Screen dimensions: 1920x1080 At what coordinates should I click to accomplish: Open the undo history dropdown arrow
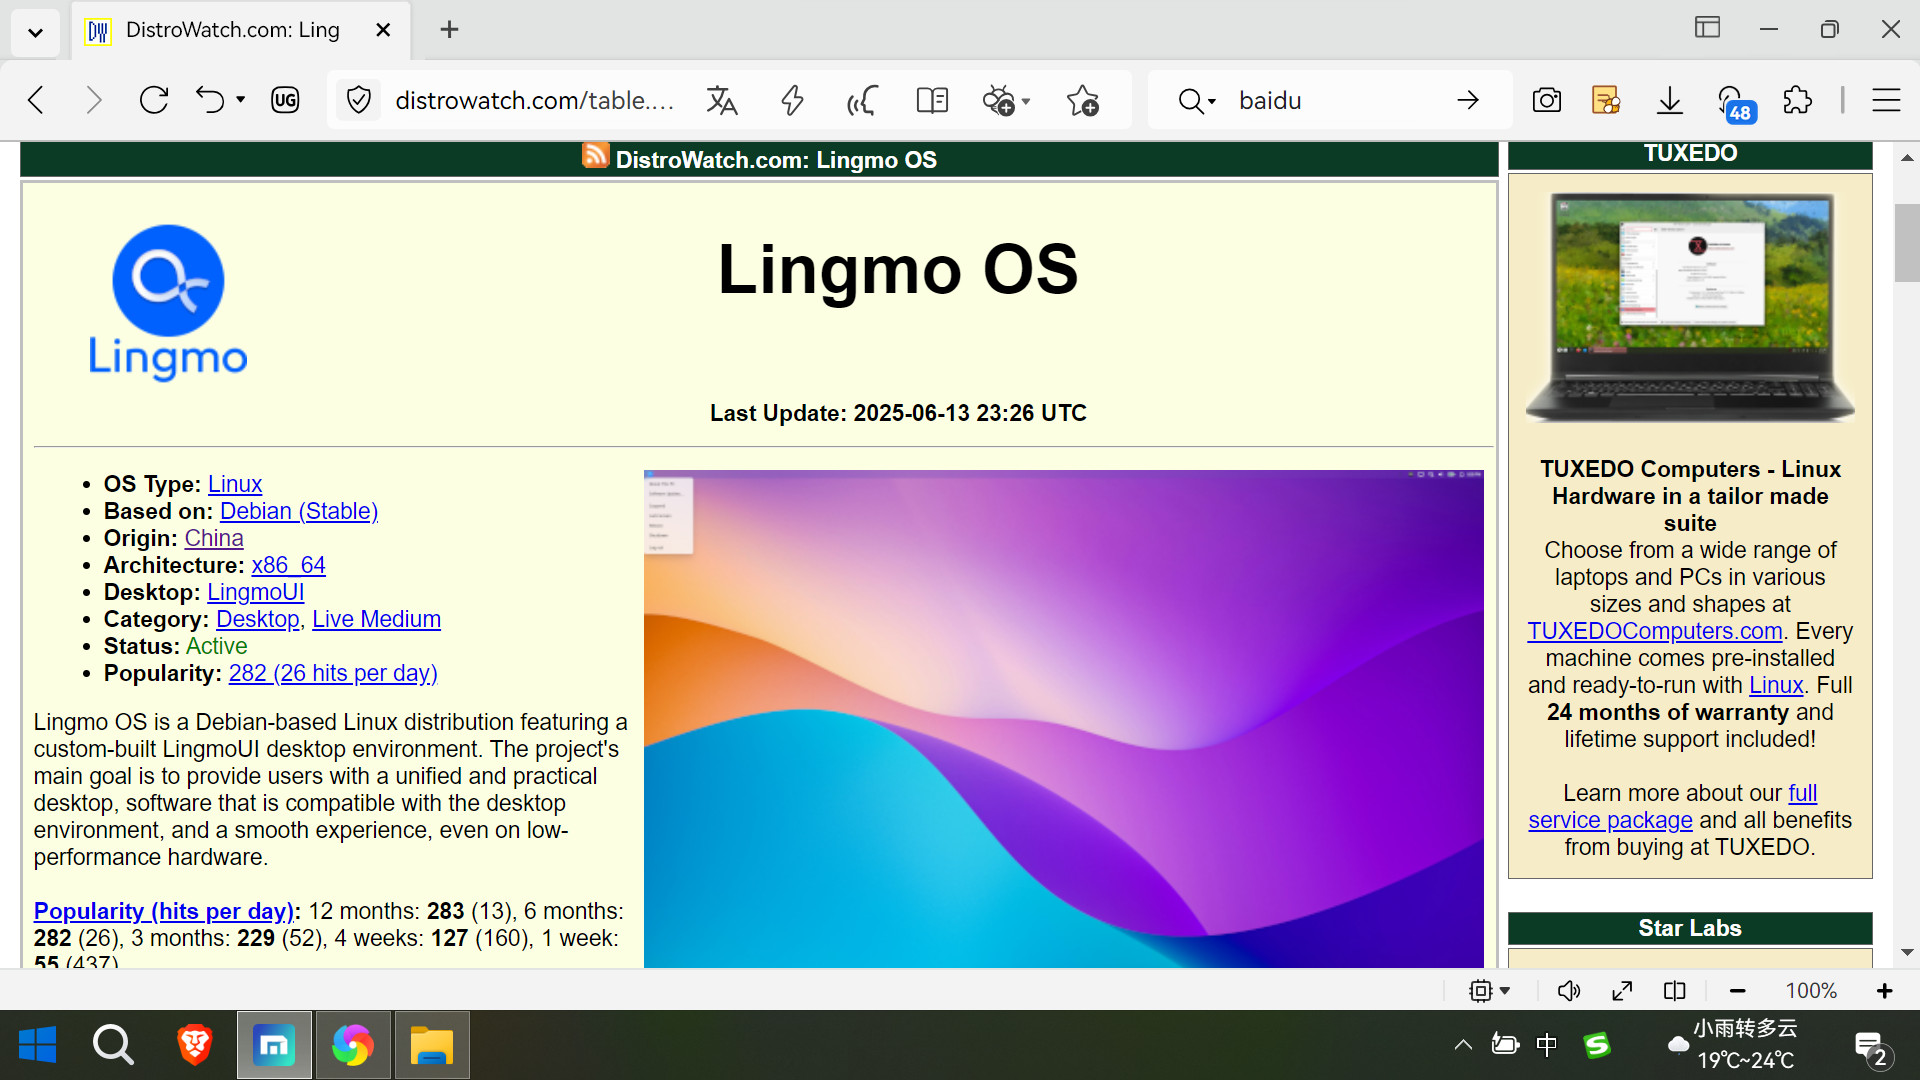(241, 100)
